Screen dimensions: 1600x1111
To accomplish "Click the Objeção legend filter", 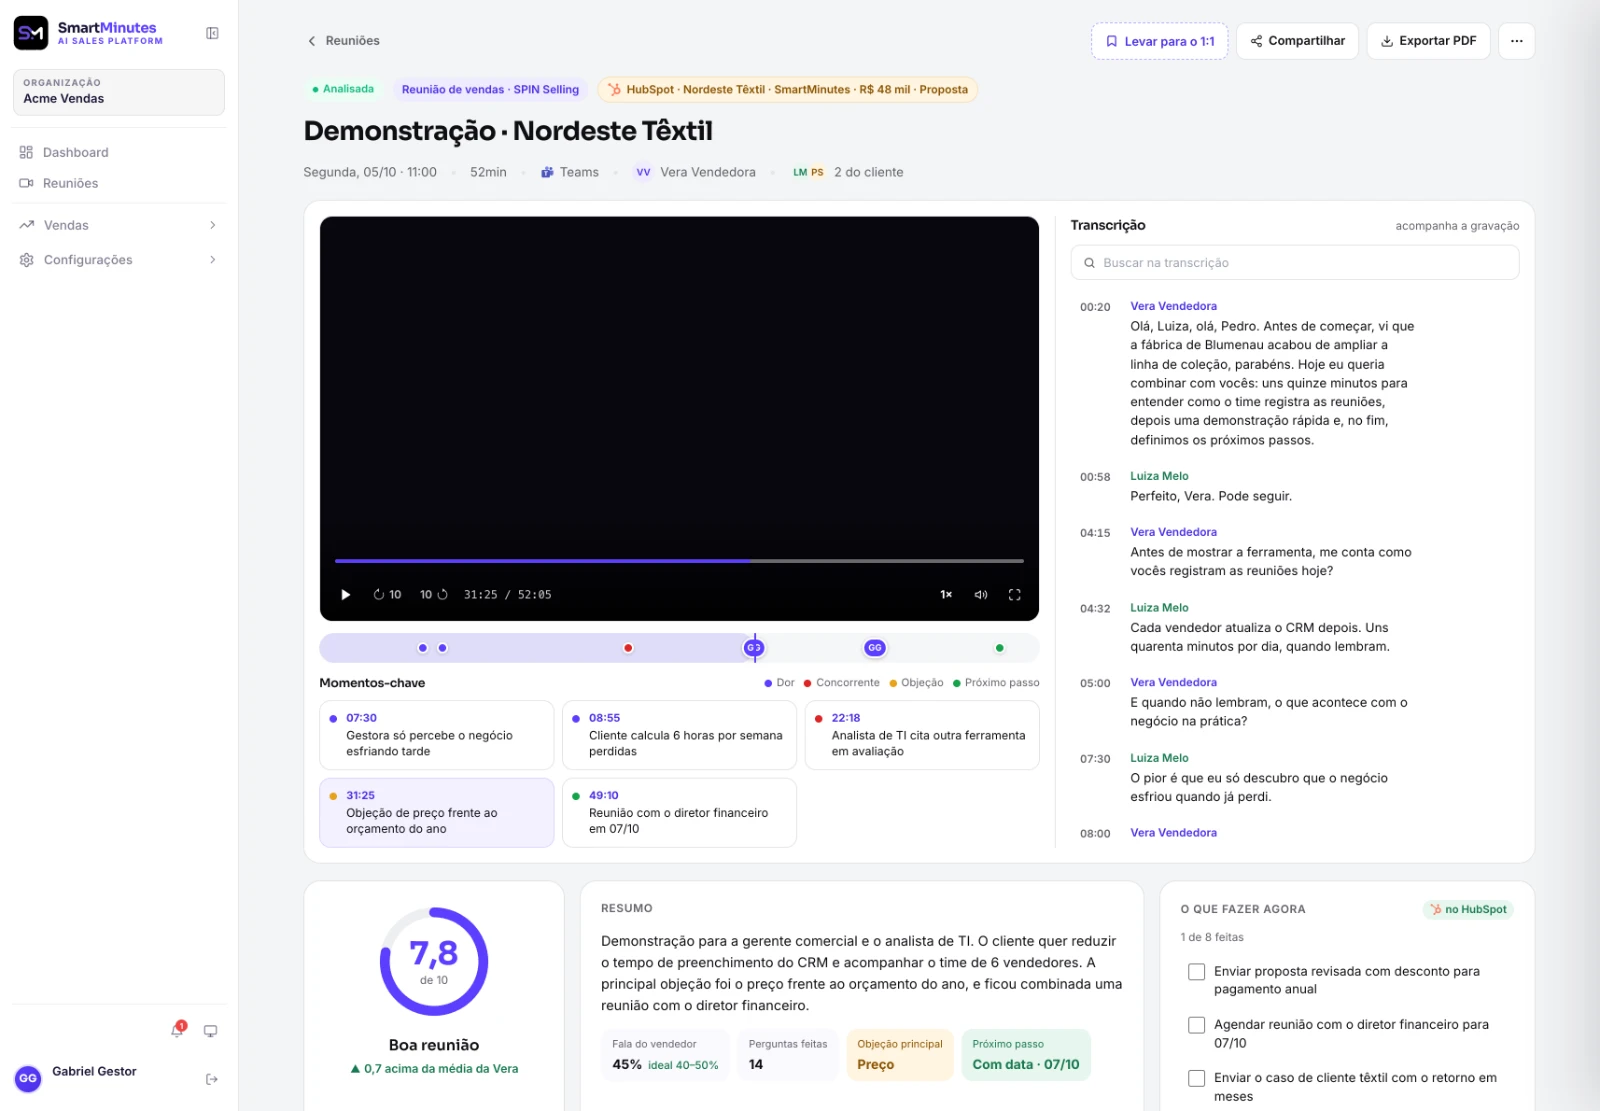I will [x=916, y=683].
